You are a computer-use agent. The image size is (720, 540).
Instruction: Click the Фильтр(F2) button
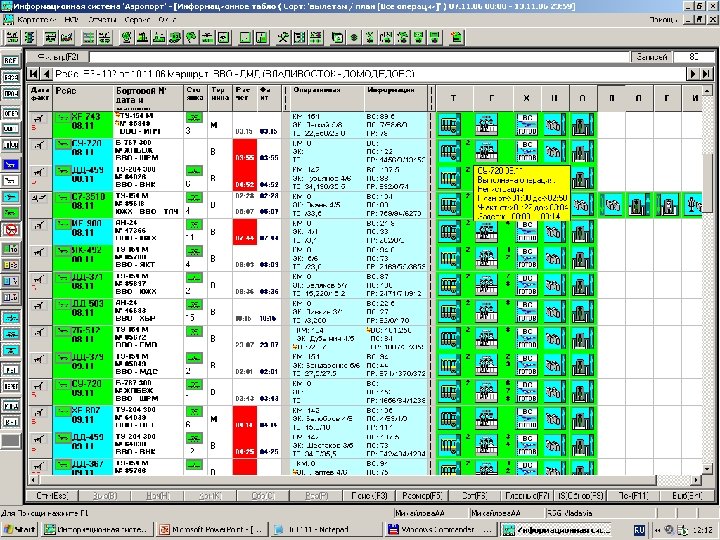tap(58, 57)
